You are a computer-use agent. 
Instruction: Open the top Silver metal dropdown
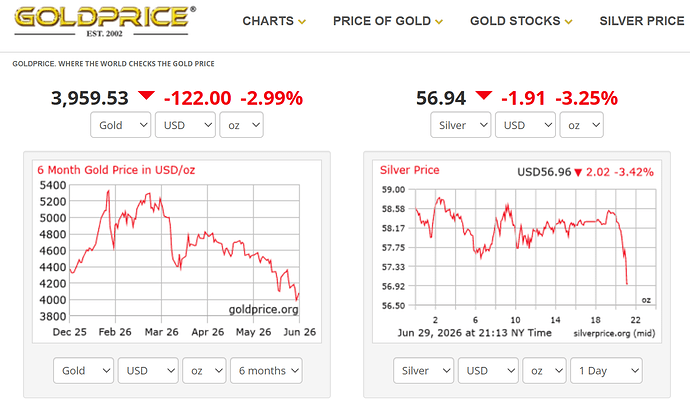(460, 125)
